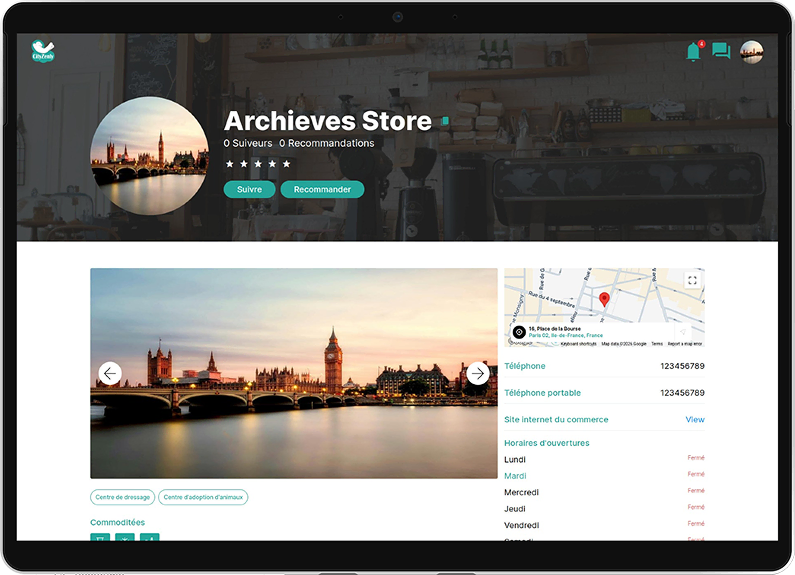Click the Archieves Store title
This screenshot has width=795, height=575.
pos(328,121)
